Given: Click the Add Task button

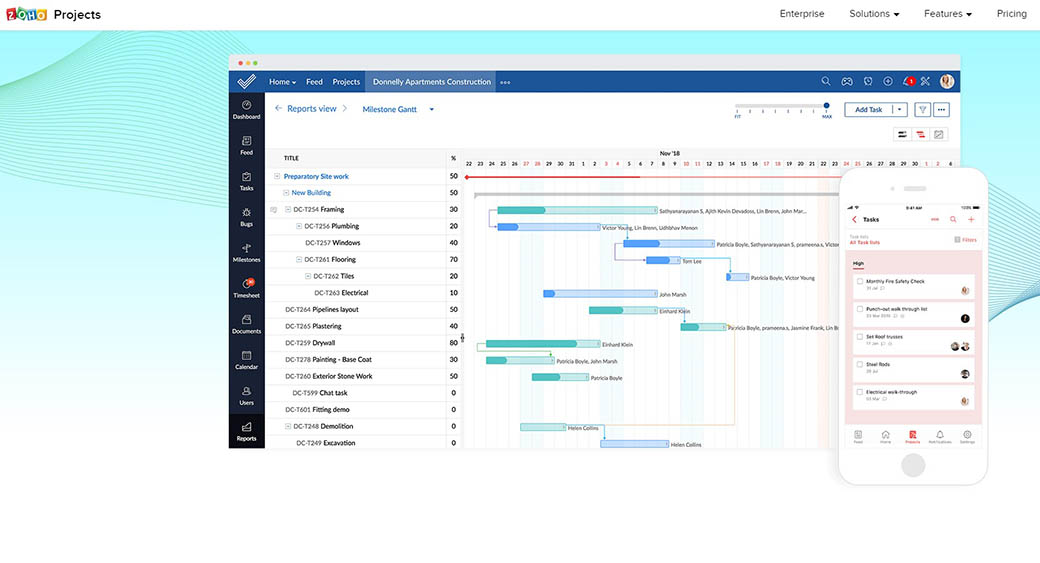Looking at the screenshot, I should tap(868, 110).
